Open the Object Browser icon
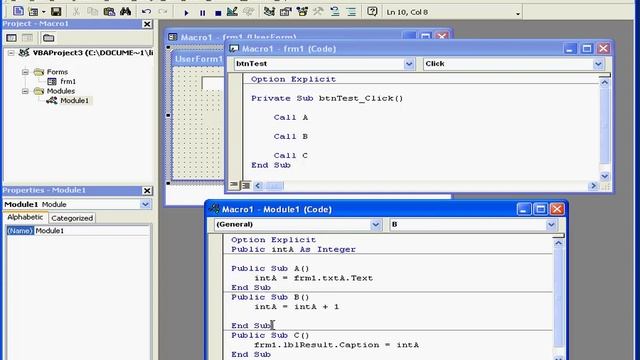 pyautogui.click(x=302, y=12)
